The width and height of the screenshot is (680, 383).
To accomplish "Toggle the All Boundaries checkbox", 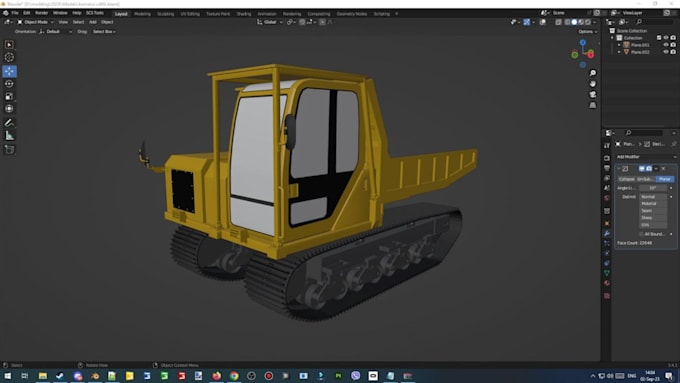I will 641,234.
